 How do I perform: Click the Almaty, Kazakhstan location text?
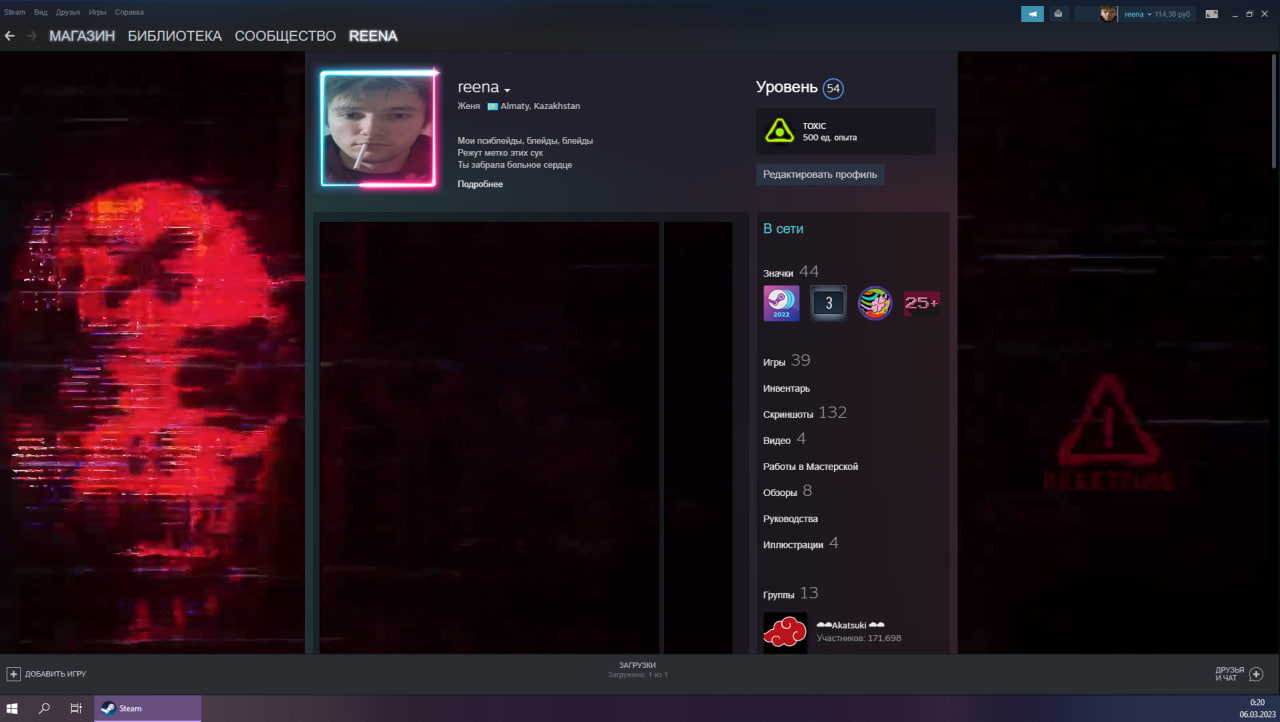click(x=540, y=106)
